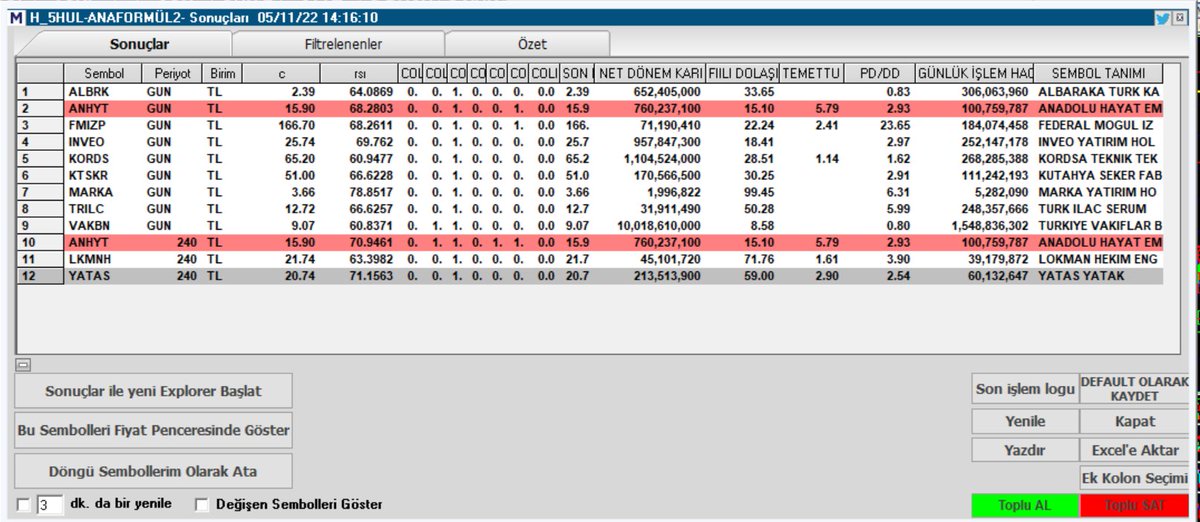Click the green 'Toplu AL' button
This screenshot has width=1200, height=522.
1025,504
